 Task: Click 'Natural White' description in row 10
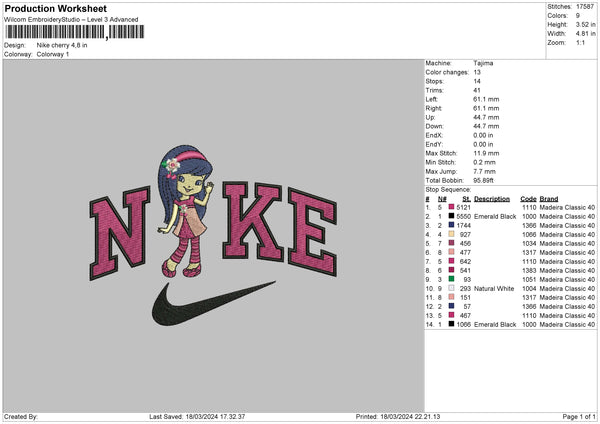pos(494,288)
